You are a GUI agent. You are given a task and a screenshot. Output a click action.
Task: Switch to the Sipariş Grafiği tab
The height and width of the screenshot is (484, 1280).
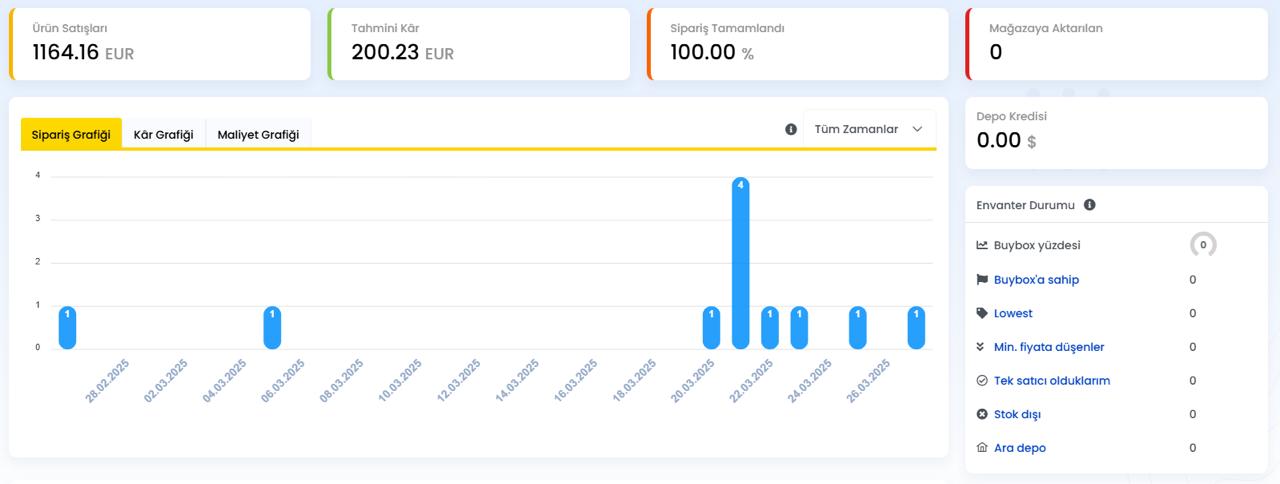point(71,134)
